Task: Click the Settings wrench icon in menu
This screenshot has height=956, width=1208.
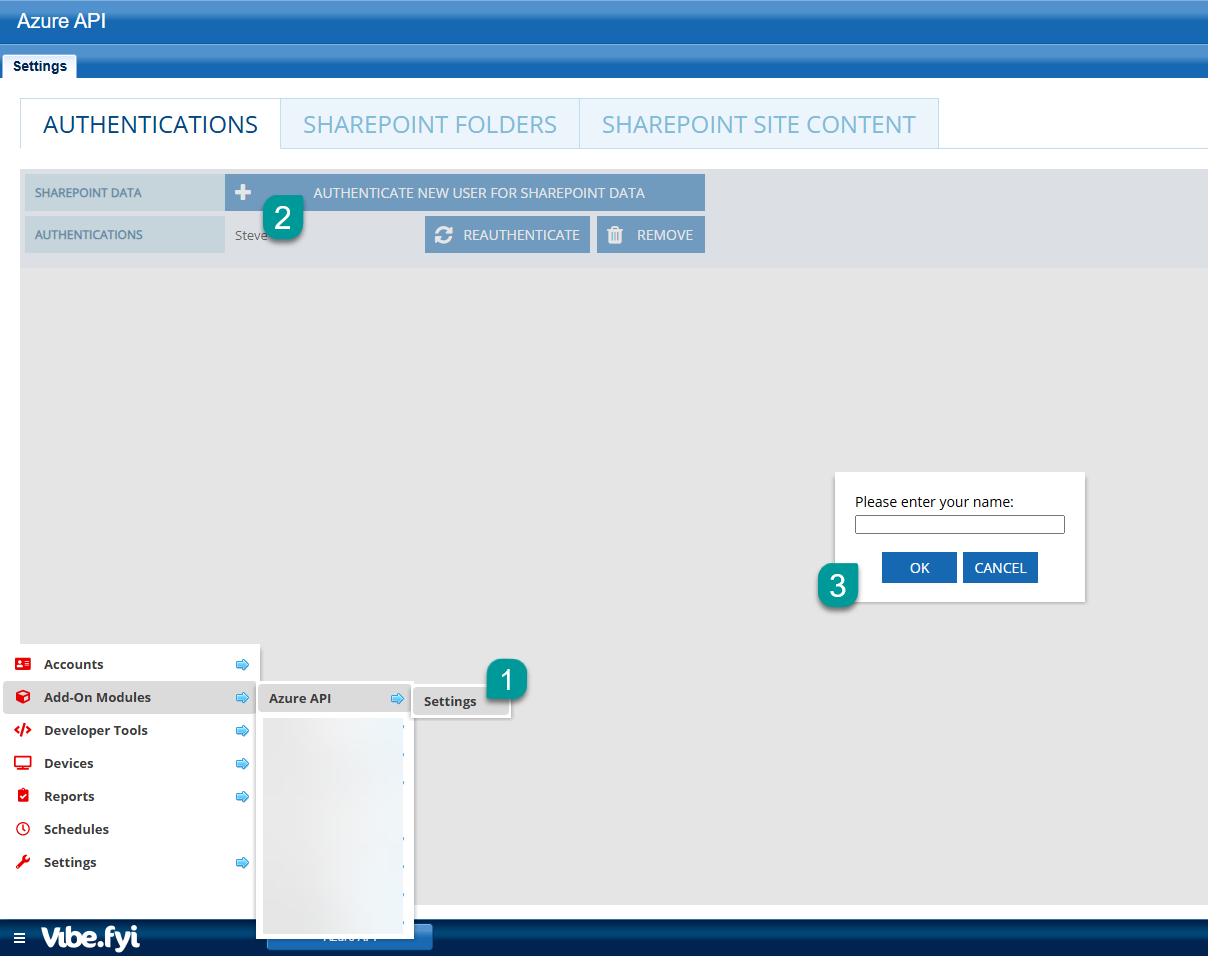Action: (23, 862)
